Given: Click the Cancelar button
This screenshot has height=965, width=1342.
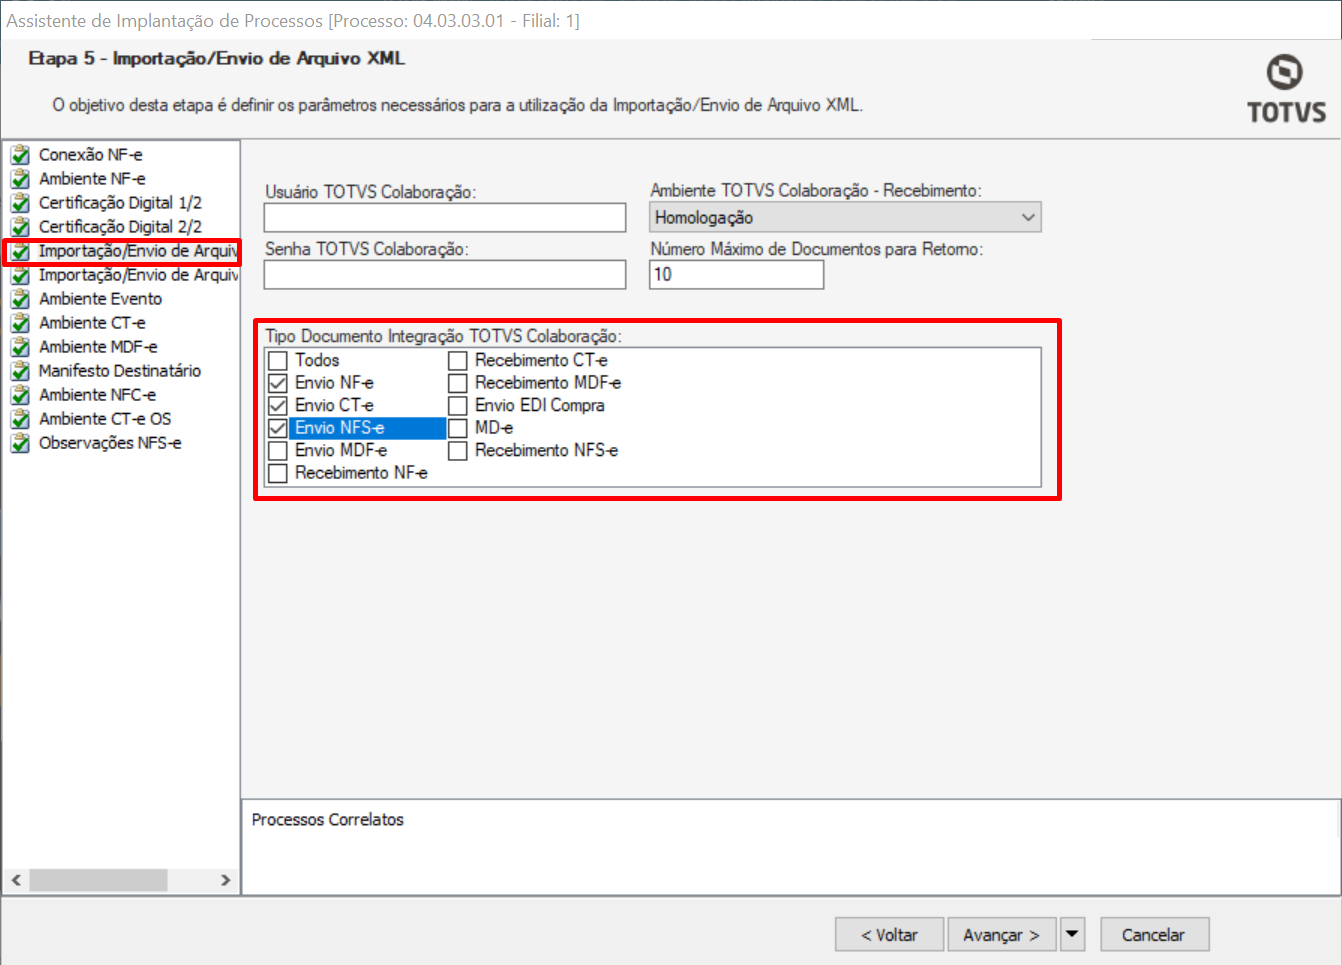Looking at the screenshot, I should click(x=1154, y=934).
